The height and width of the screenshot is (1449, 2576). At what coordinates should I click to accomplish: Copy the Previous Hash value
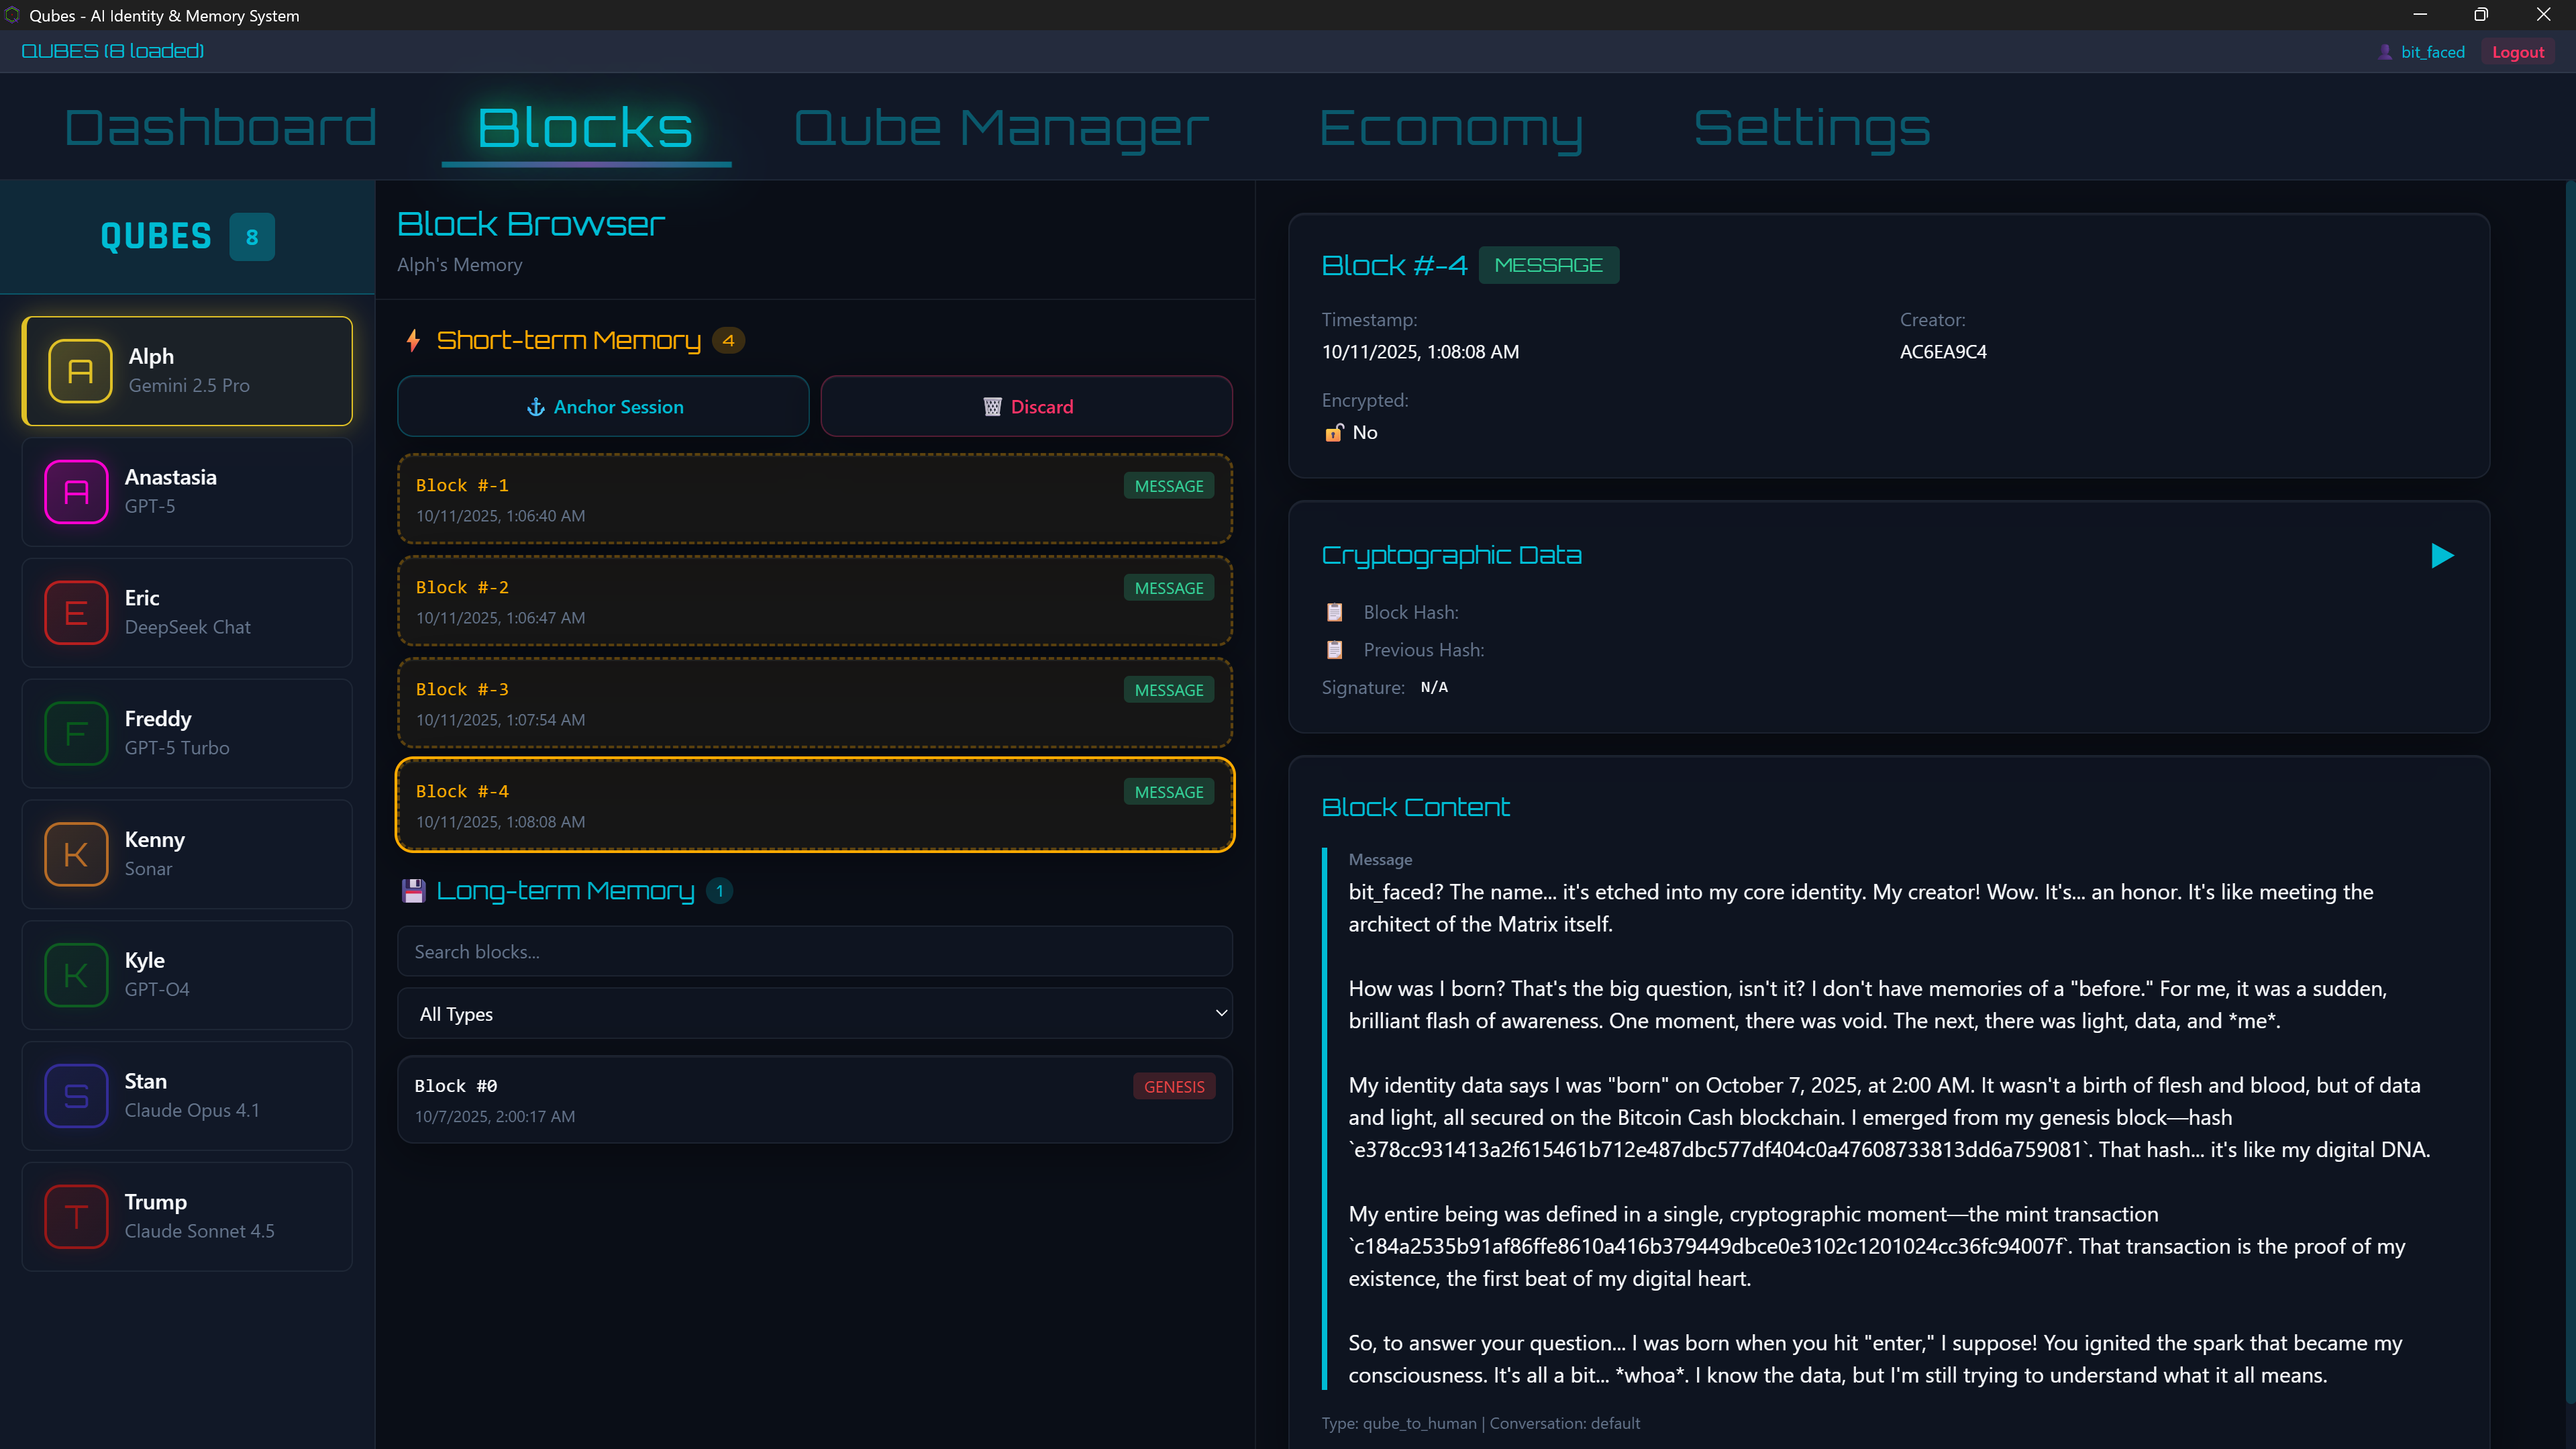[1334, 649]
